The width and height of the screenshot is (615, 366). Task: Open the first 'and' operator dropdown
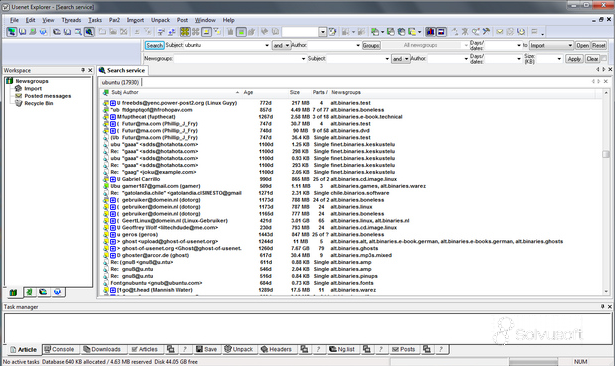287,46
